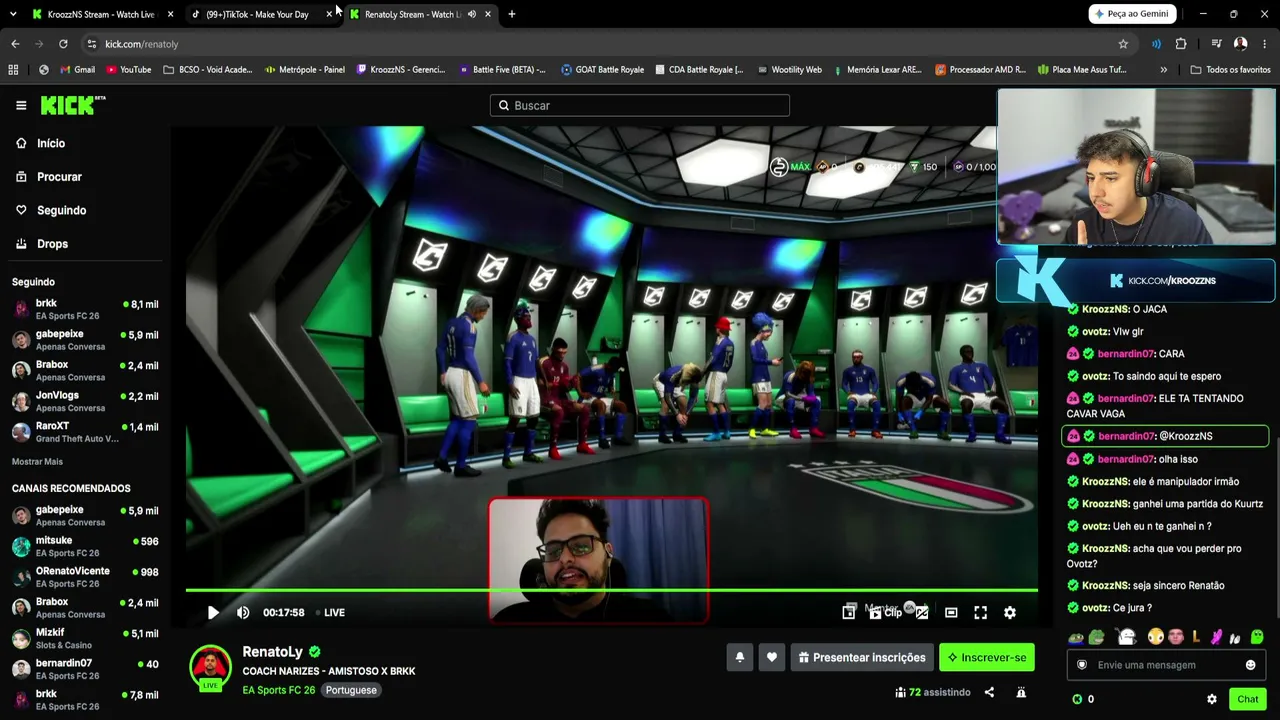Send message with the green Chat button
The height and width of the screenshot is (720, 1280).
click(1247, 699)
